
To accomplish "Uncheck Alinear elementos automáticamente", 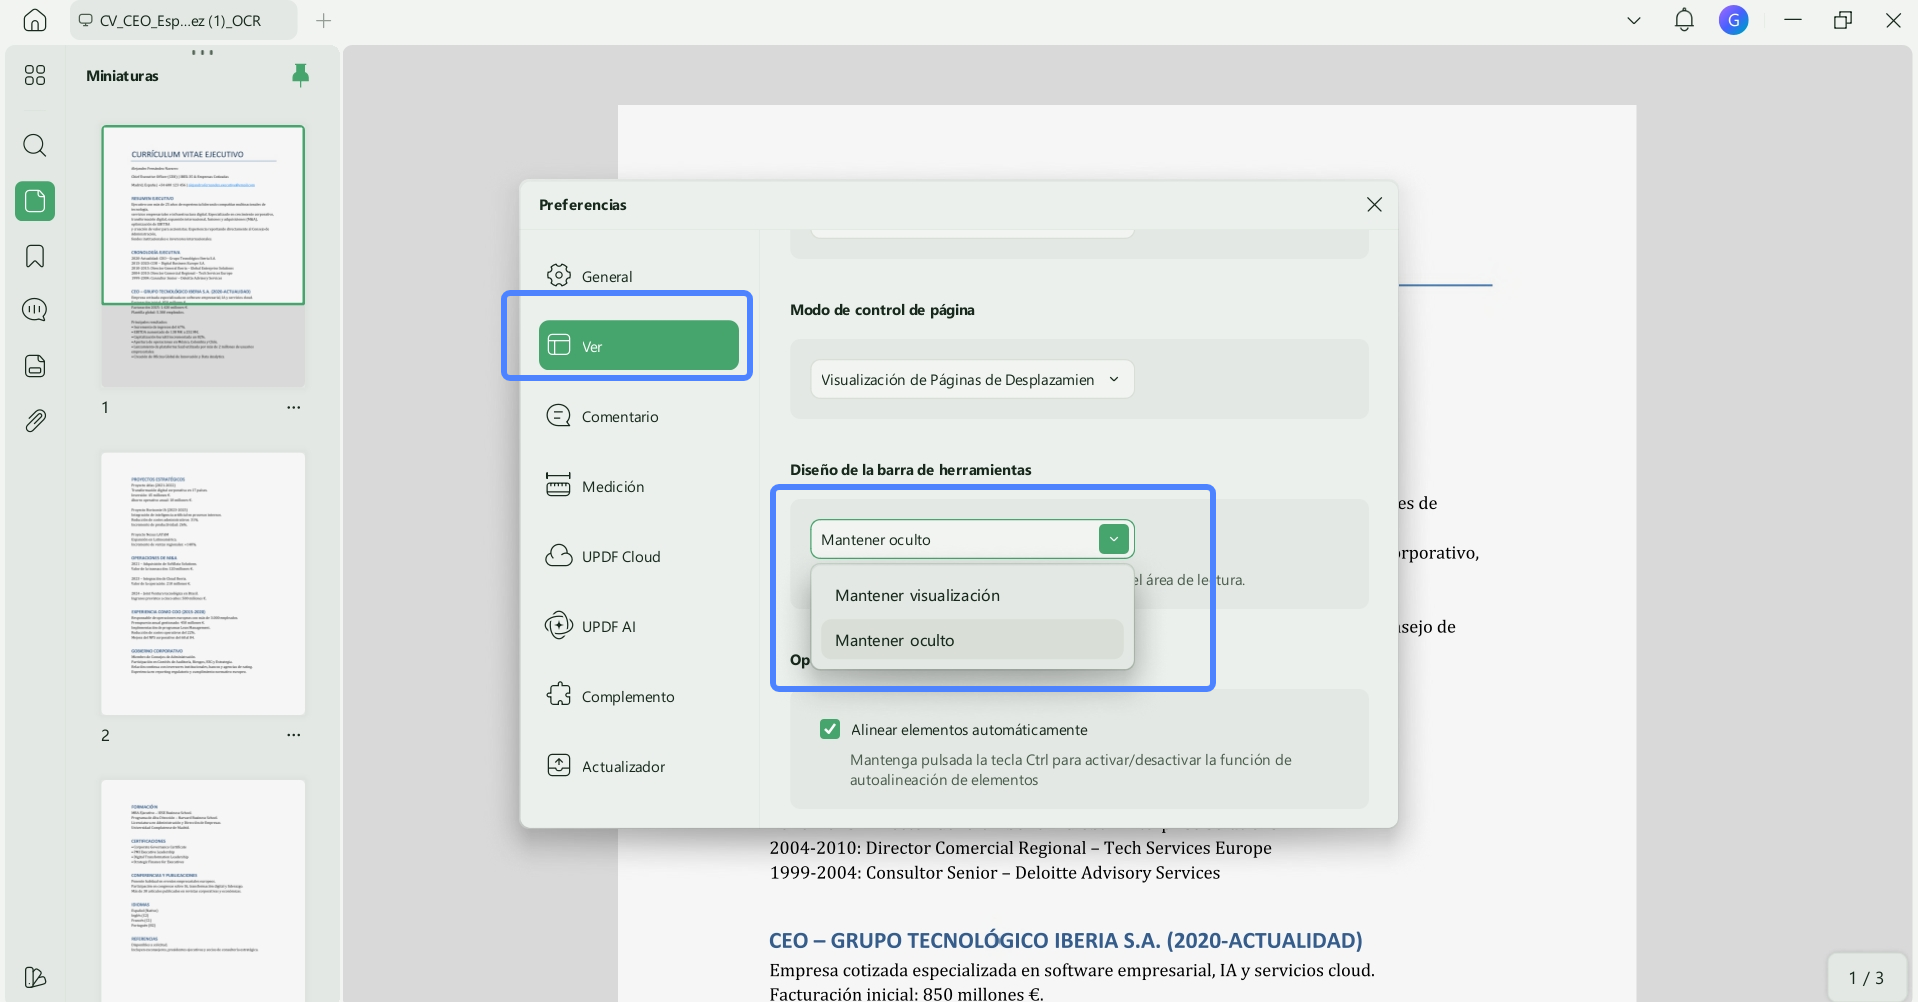I will (830, 729).
